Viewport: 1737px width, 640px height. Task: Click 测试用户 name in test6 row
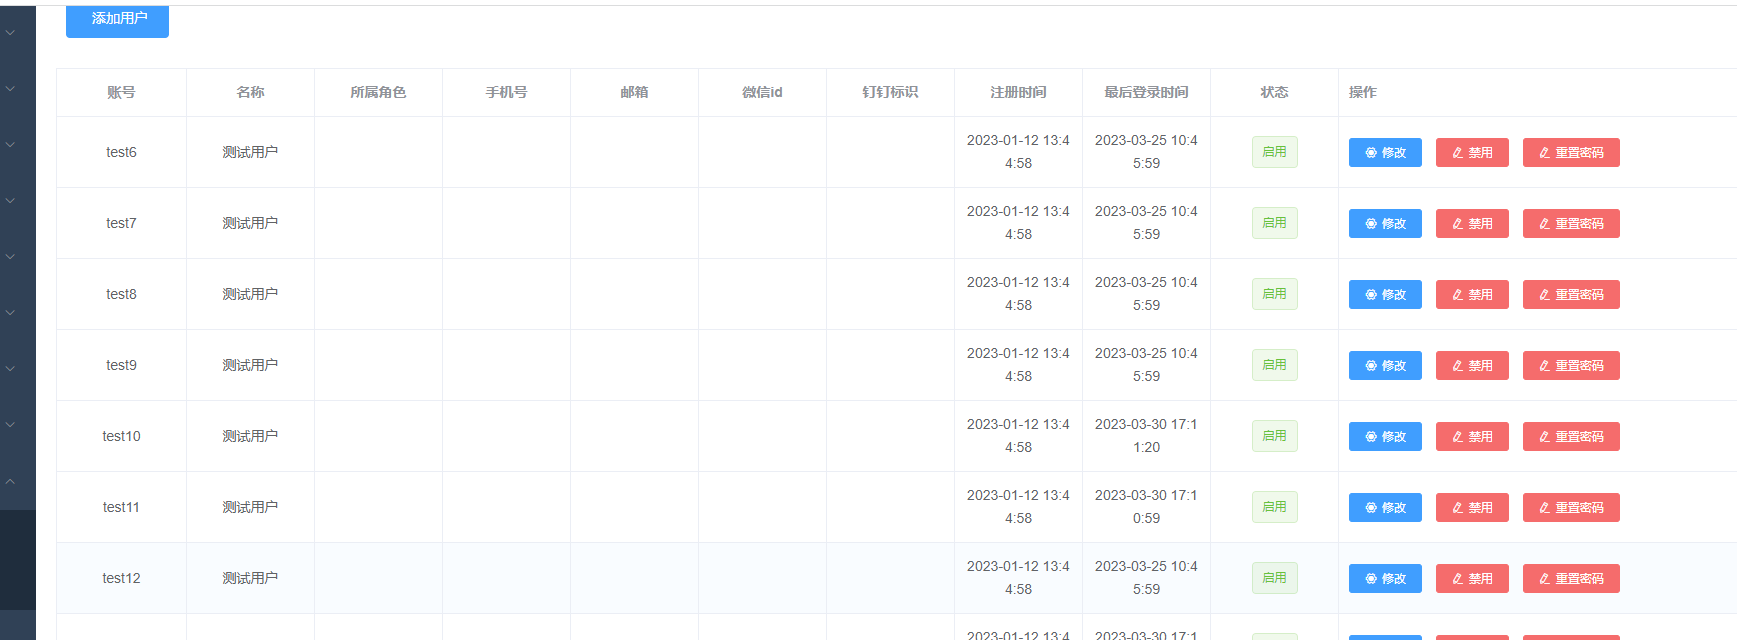[x=250, y=152]
